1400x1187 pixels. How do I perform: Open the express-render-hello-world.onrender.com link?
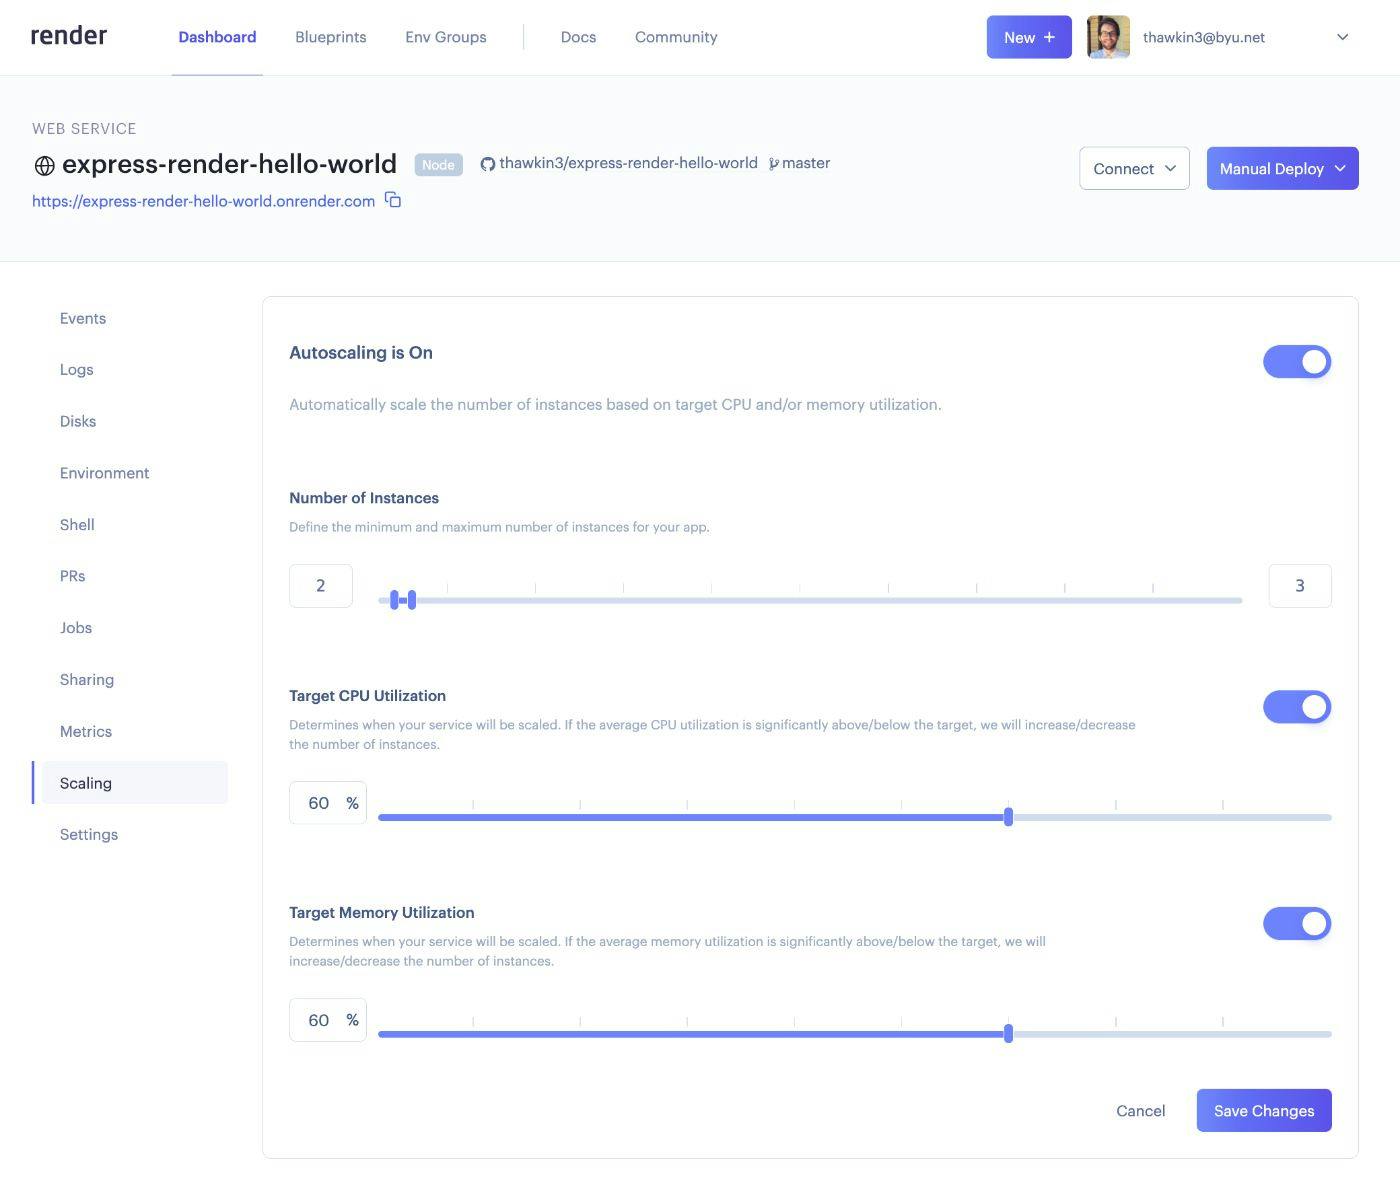[203, 201]
